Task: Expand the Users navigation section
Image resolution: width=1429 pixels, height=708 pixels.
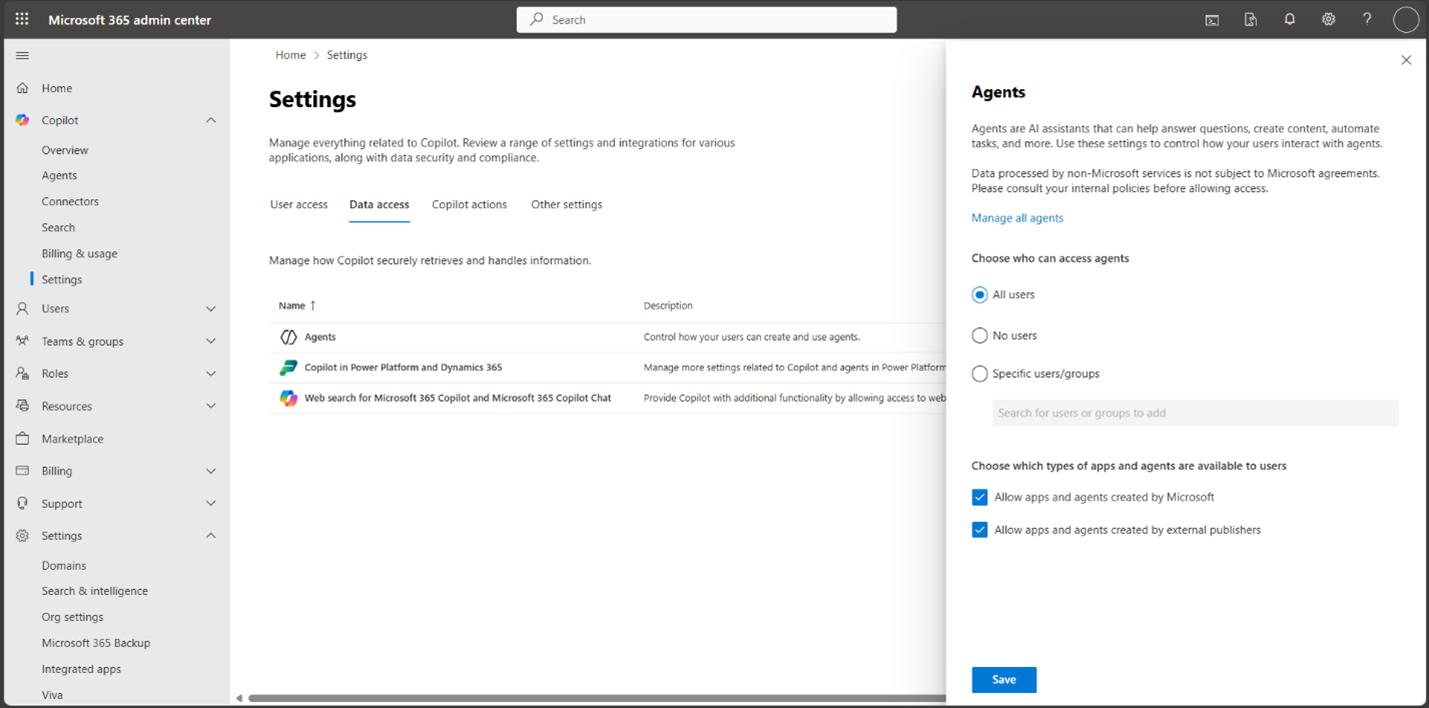Action: click(210, 308)
